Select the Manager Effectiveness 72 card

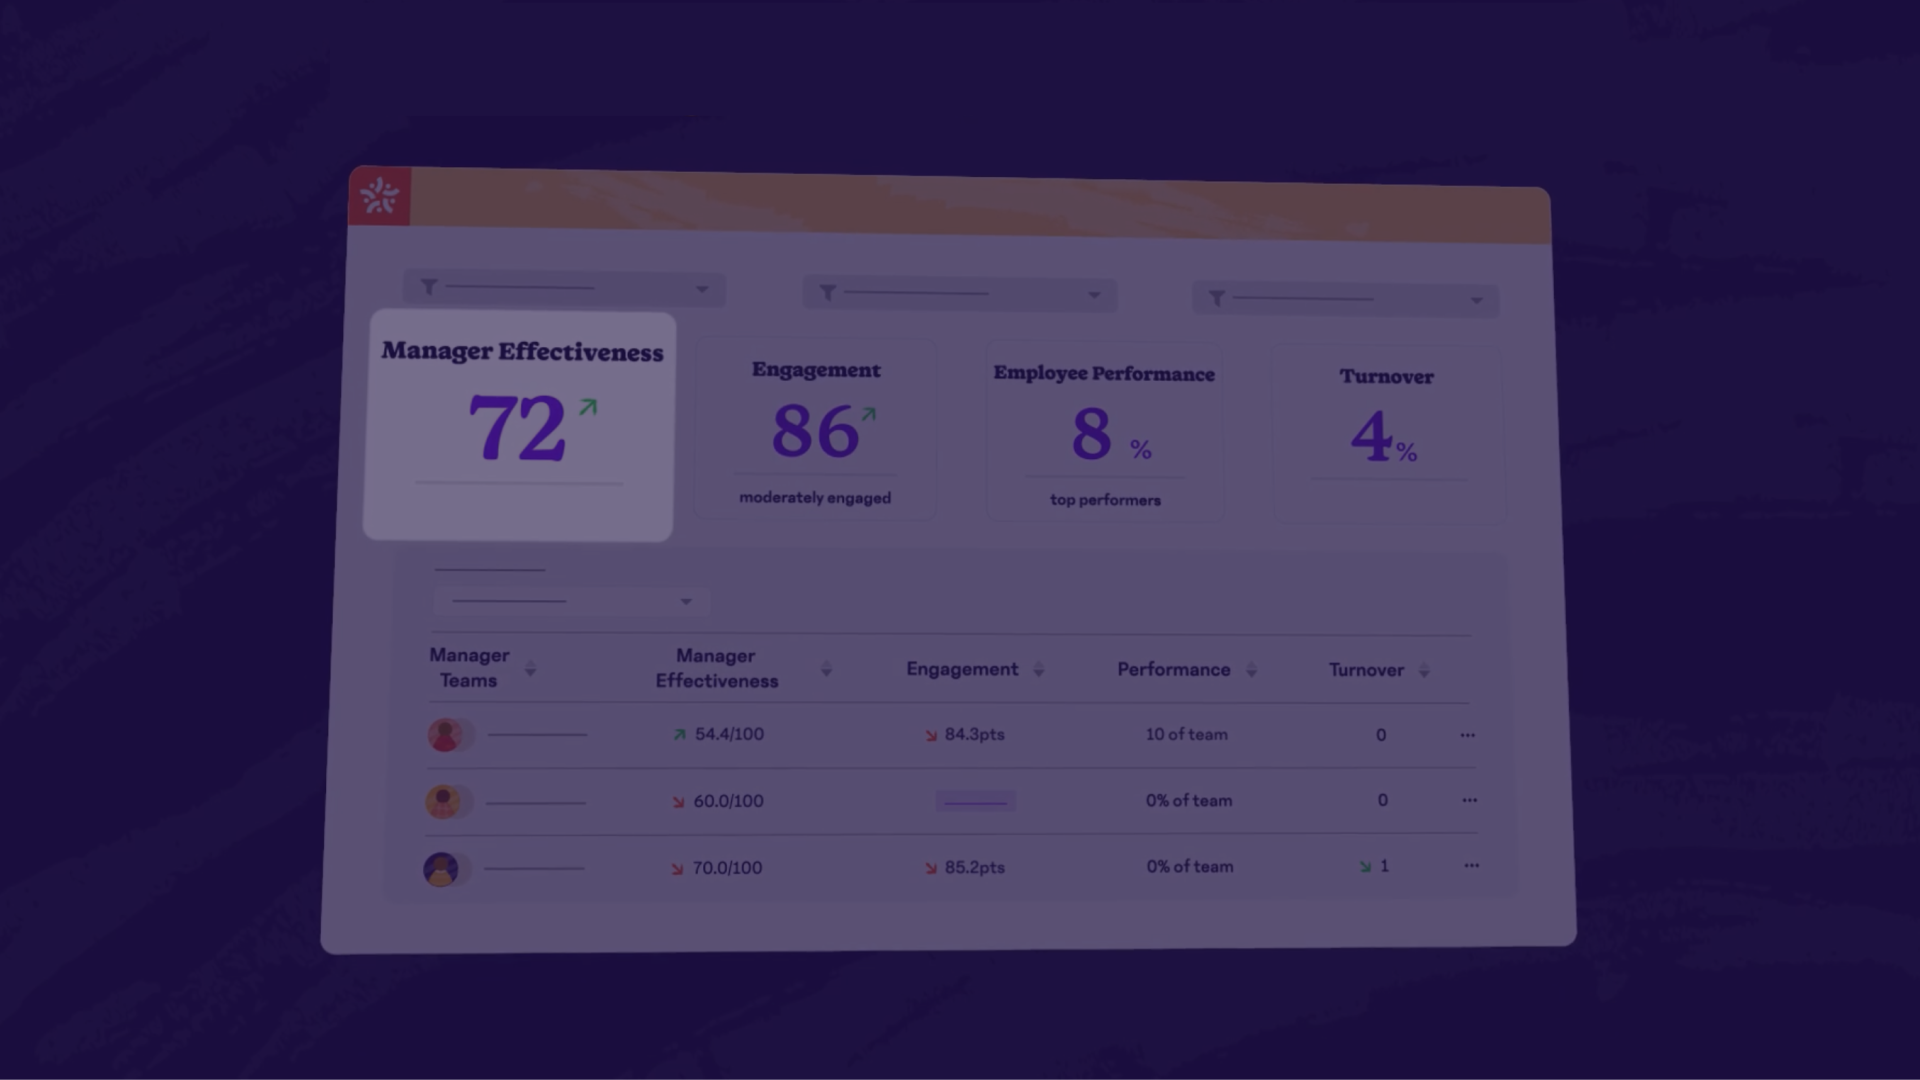point(519,426)
